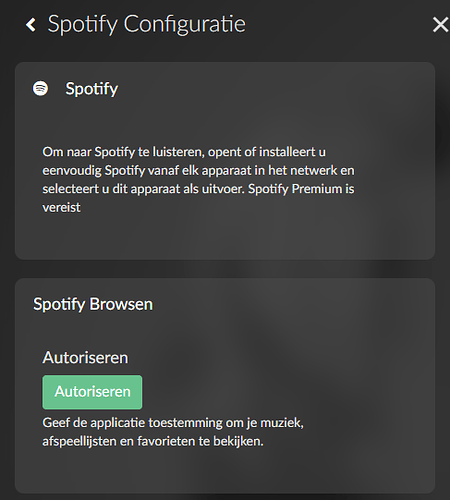Image resolution: width=450 pixels, height=500 pixels.
Task: Click the 'afspeellijsten en favorieten te bekijken' line
Action: pyautogui.click(x=153, y=441)
